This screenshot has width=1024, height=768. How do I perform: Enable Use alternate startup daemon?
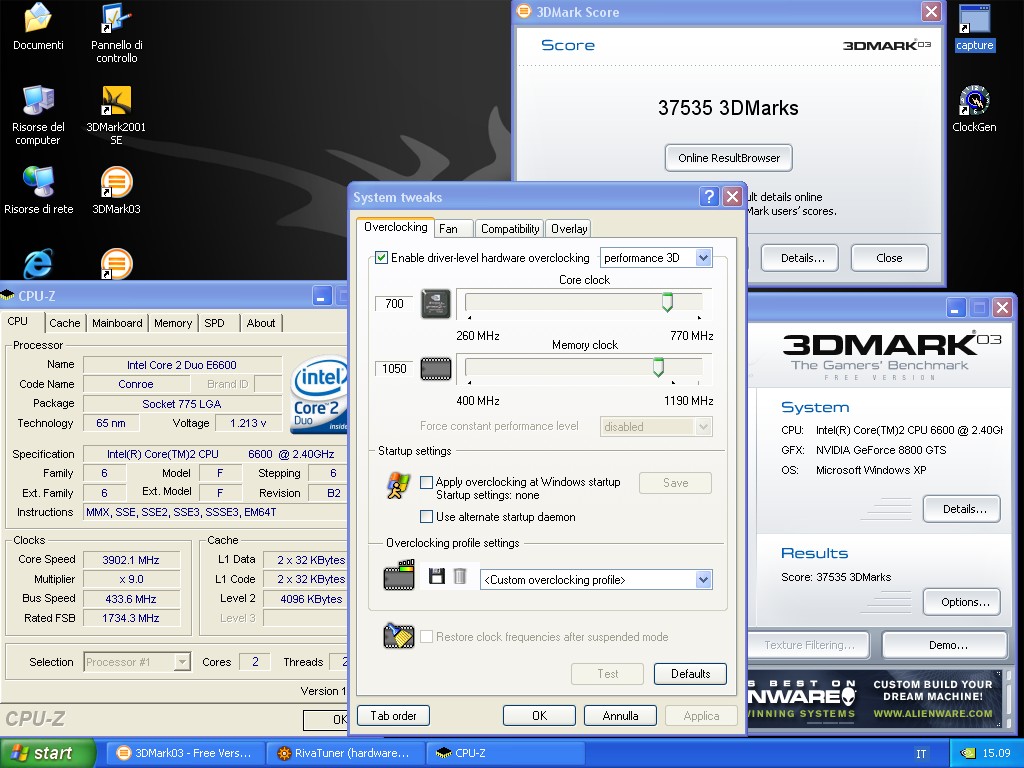426,517
